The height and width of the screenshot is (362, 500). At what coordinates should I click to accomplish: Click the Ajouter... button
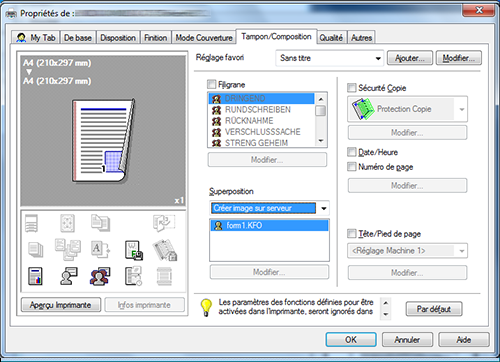410,58
